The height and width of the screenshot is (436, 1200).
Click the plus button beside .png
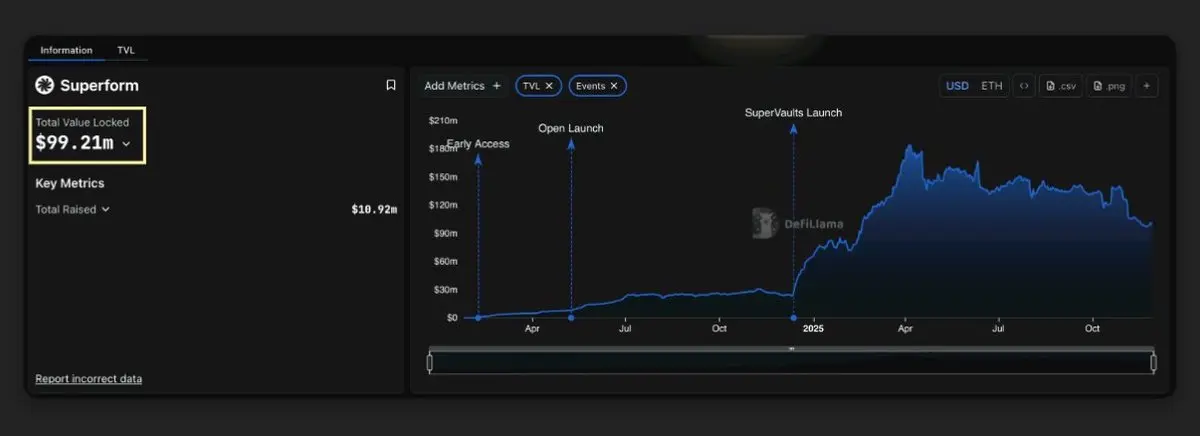[x=1146, y=86]
